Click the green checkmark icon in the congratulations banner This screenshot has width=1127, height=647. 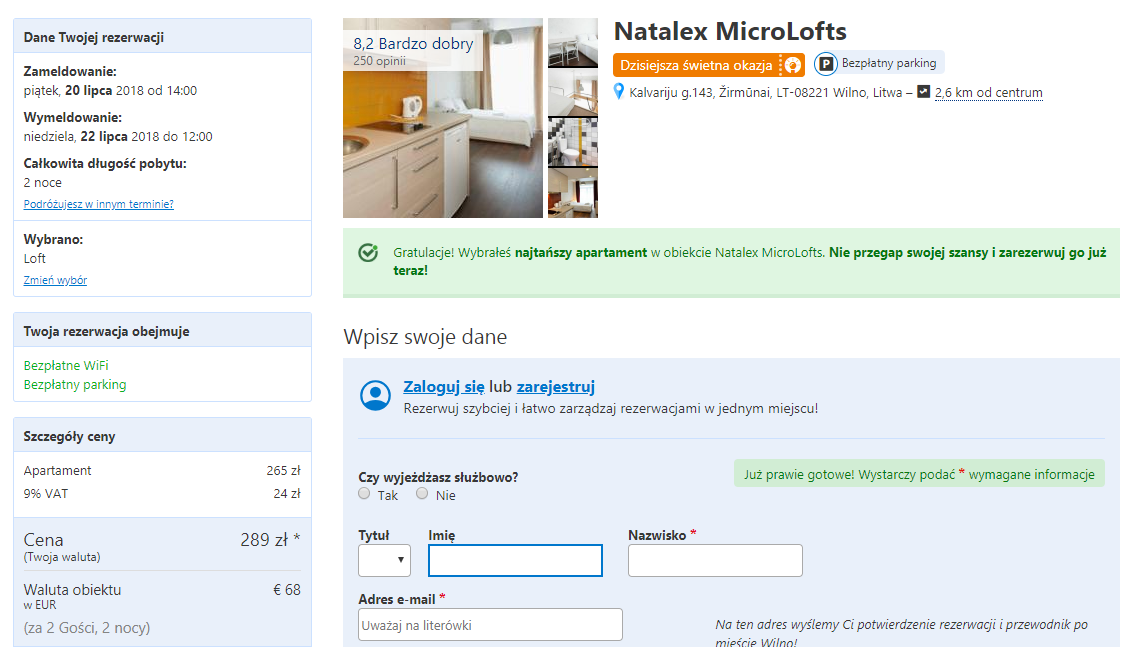click(368, 252)
